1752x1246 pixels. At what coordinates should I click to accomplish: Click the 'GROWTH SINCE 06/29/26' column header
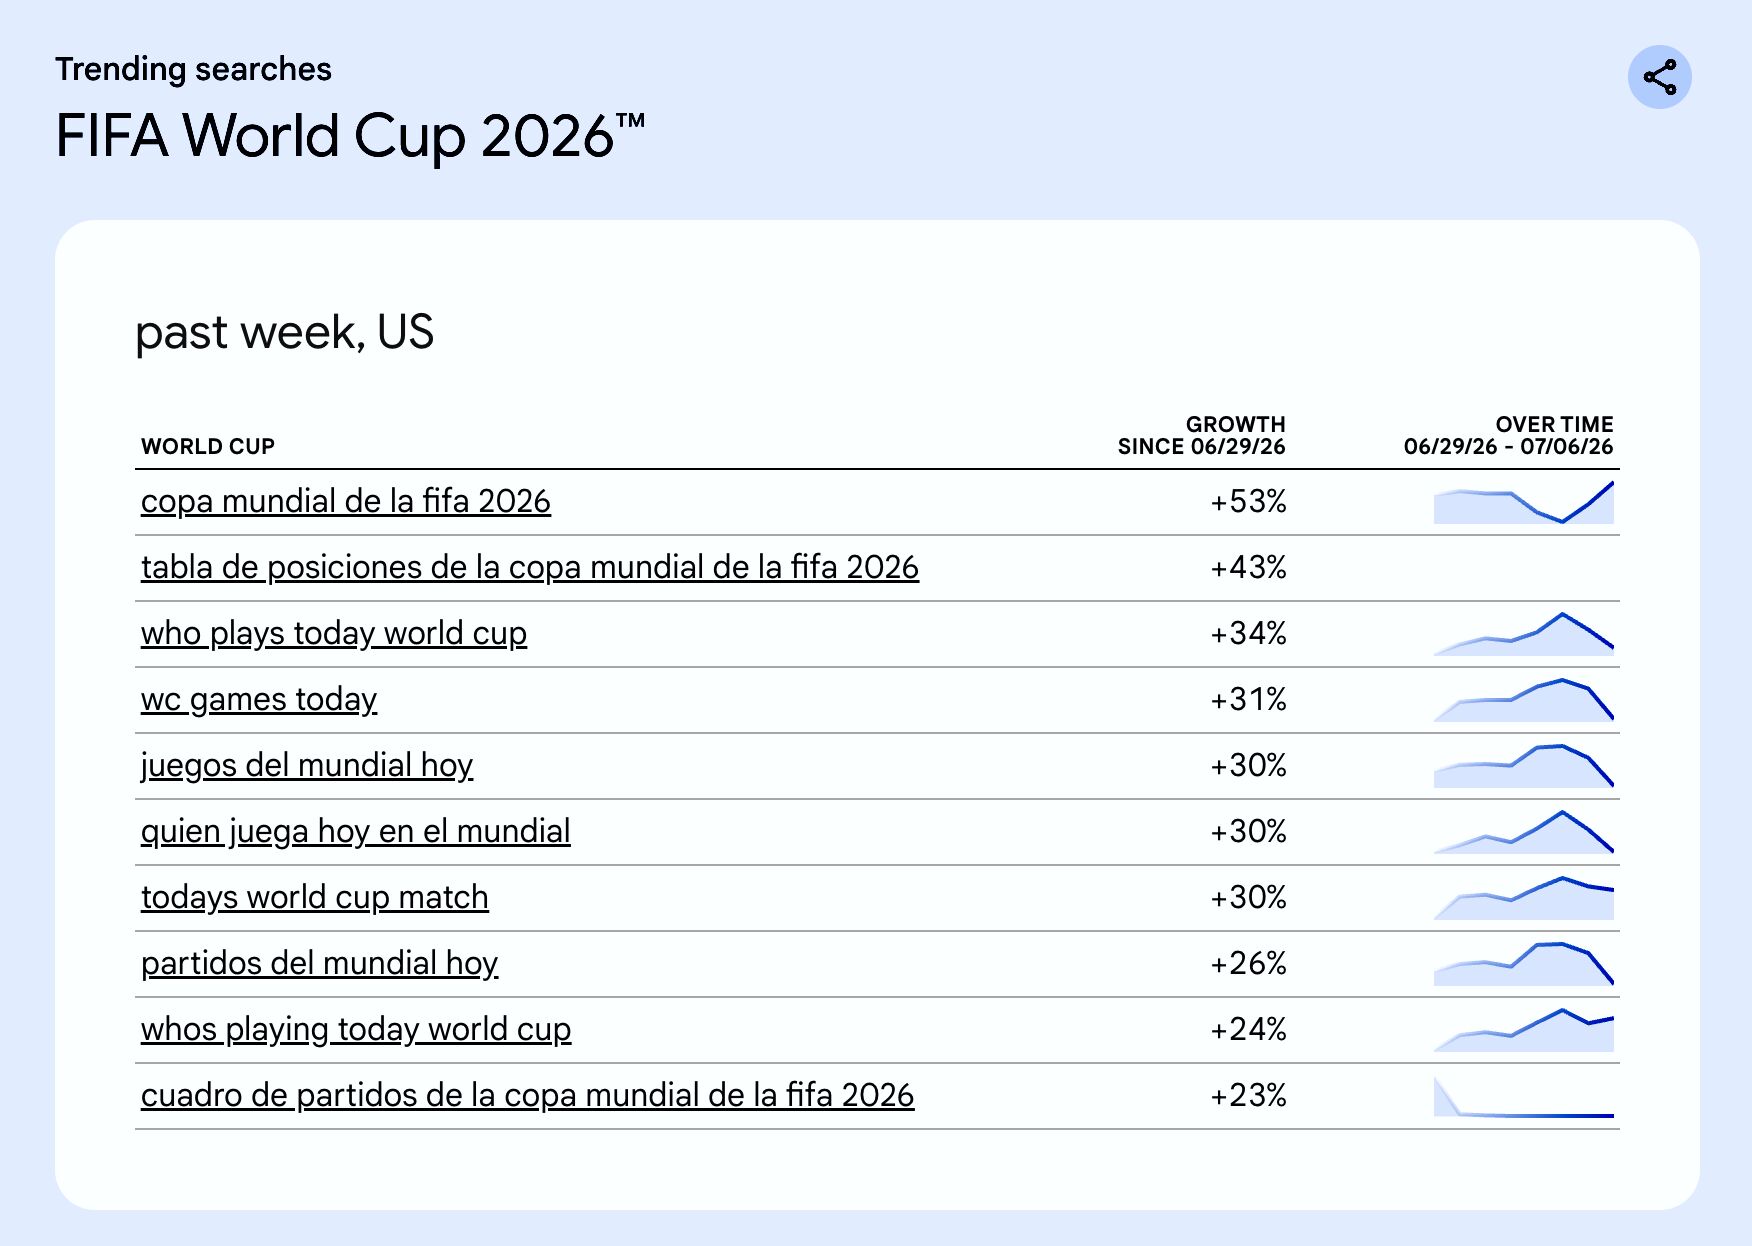(x=1202, y=435)
